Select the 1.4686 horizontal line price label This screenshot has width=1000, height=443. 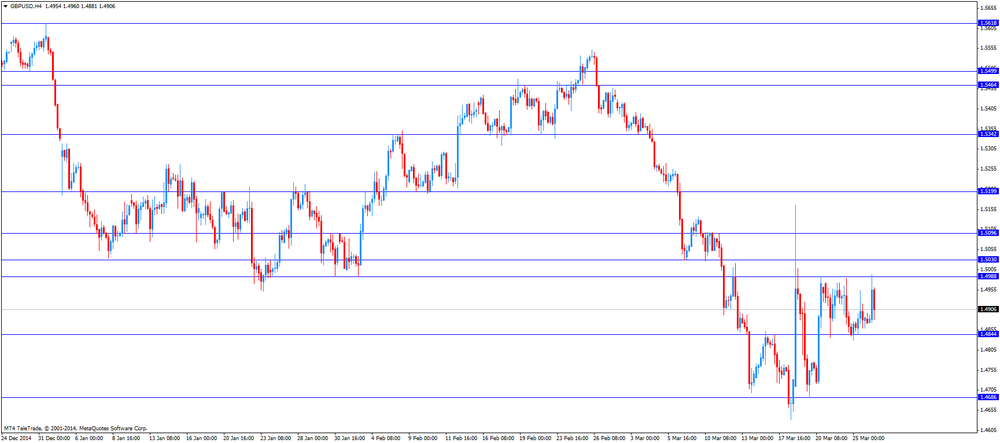pos(987,397)
